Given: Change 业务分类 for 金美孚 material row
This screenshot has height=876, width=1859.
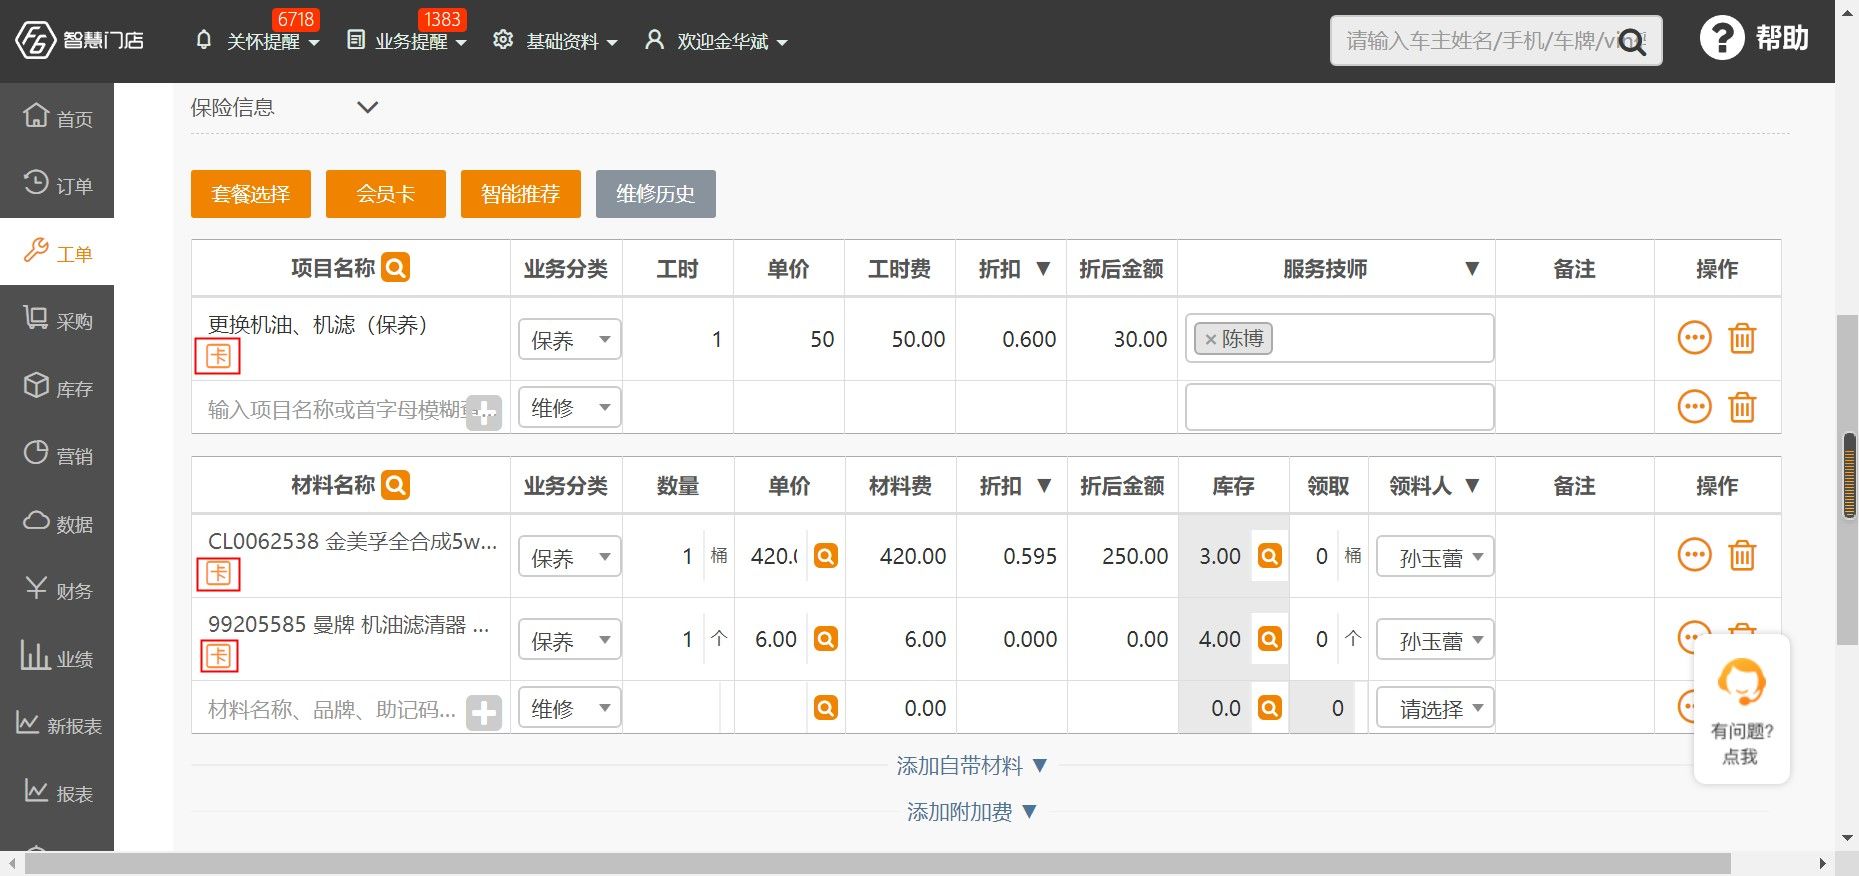Looking at the screenshot, I should tap(569, 556).
